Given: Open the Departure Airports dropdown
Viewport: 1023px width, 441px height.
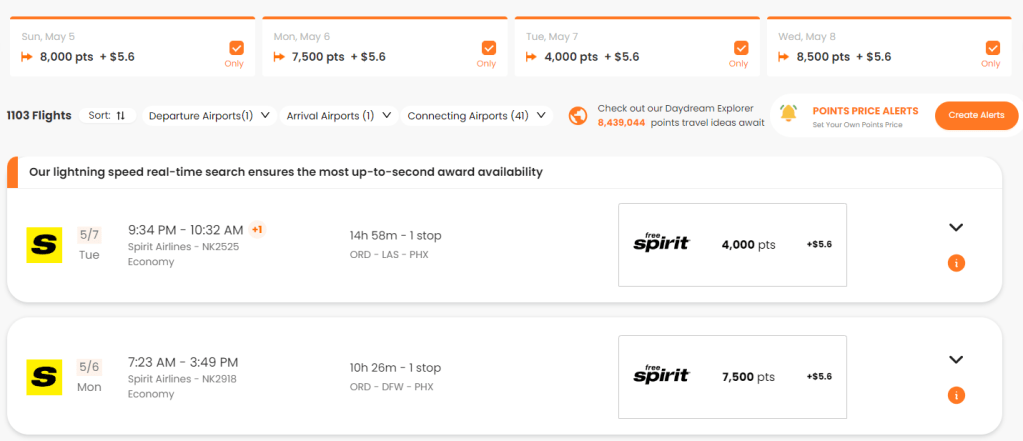Looking at the screenshot, I should (209, 116).
